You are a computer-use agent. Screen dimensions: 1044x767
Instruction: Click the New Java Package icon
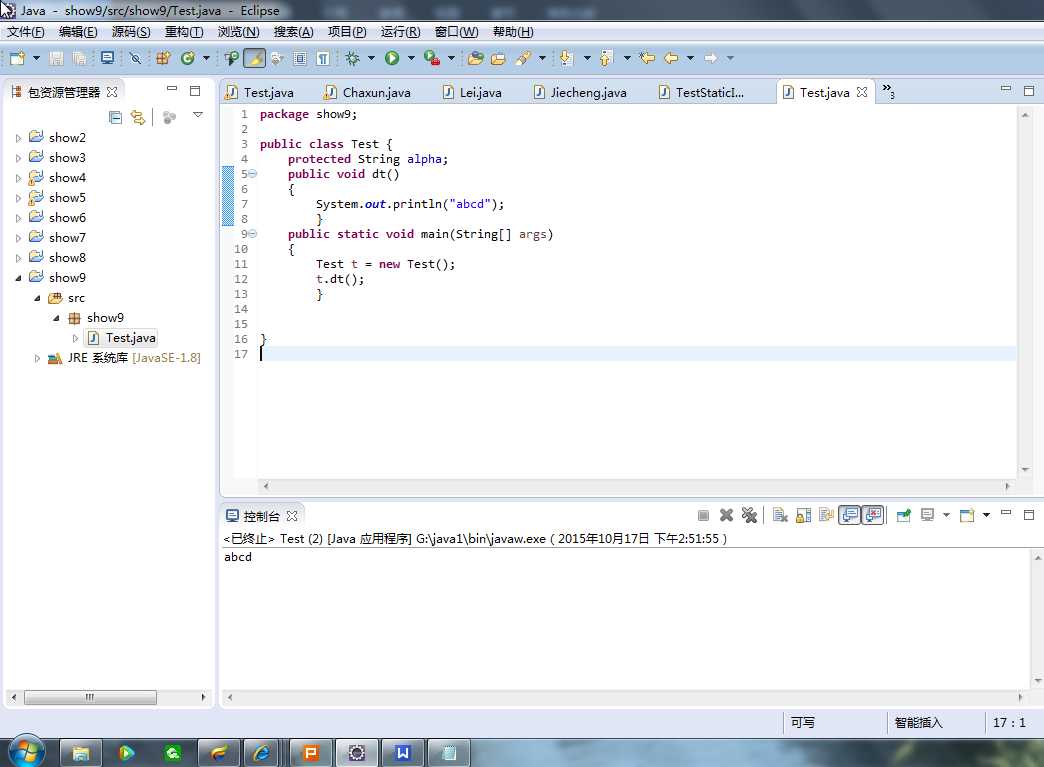point(163,59)
